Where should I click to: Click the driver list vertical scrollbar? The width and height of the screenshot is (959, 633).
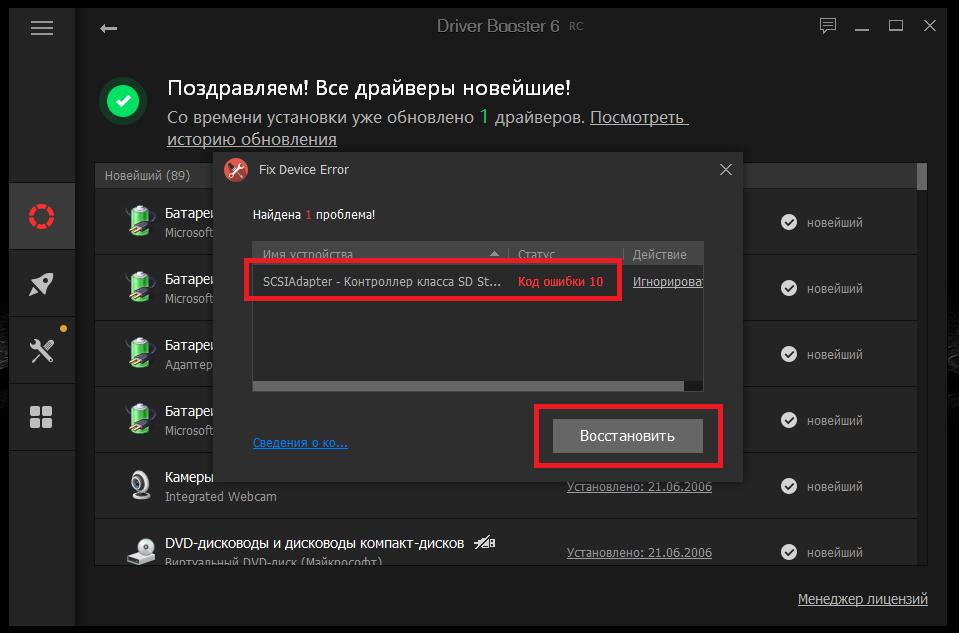[x=922, y=176]
